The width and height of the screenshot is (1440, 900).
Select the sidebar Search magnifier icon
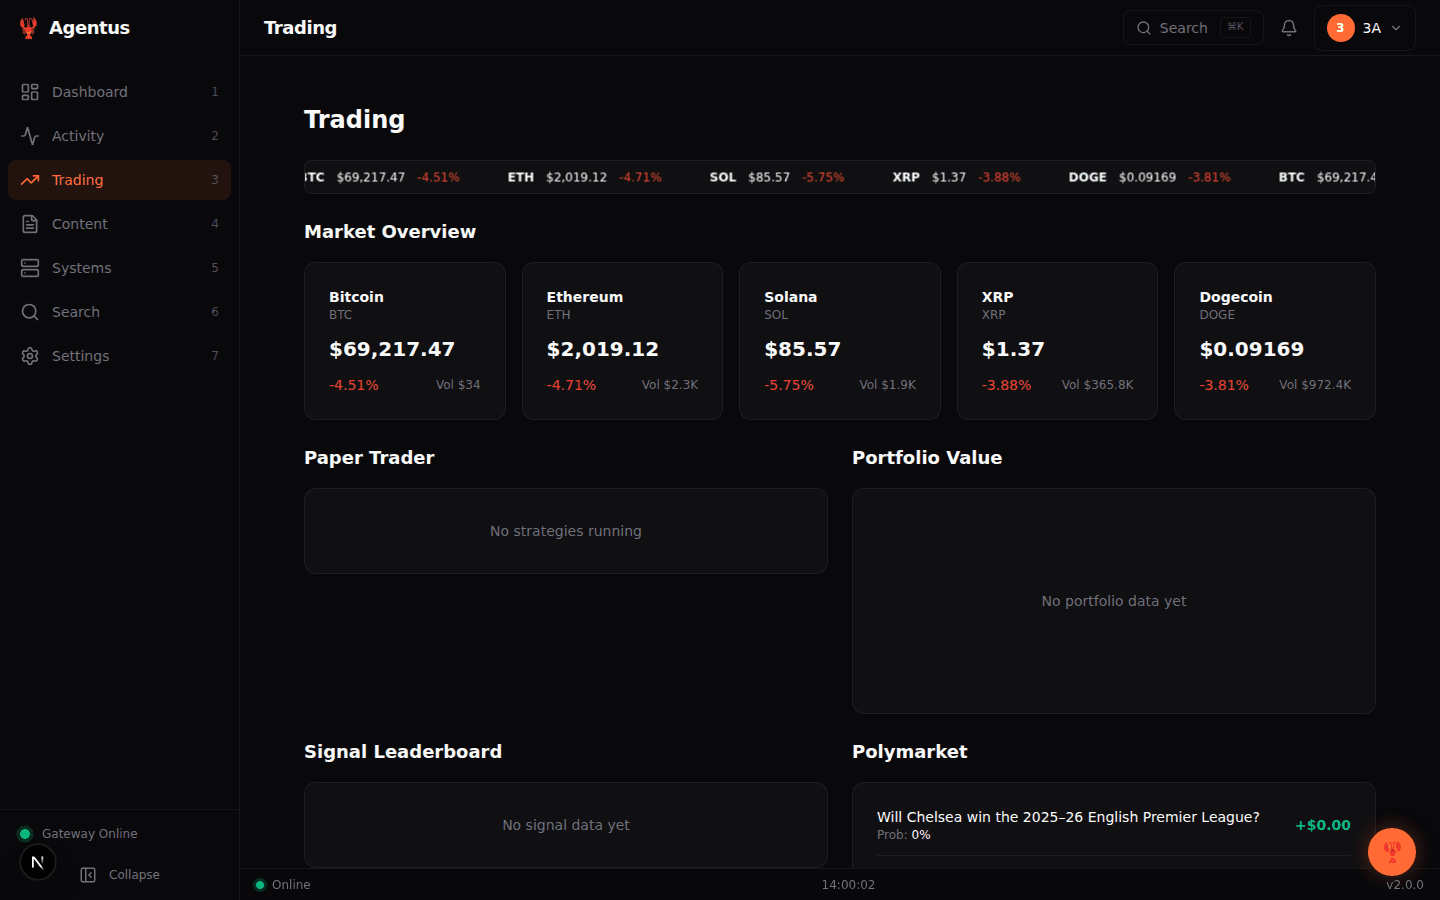[30, 311]
